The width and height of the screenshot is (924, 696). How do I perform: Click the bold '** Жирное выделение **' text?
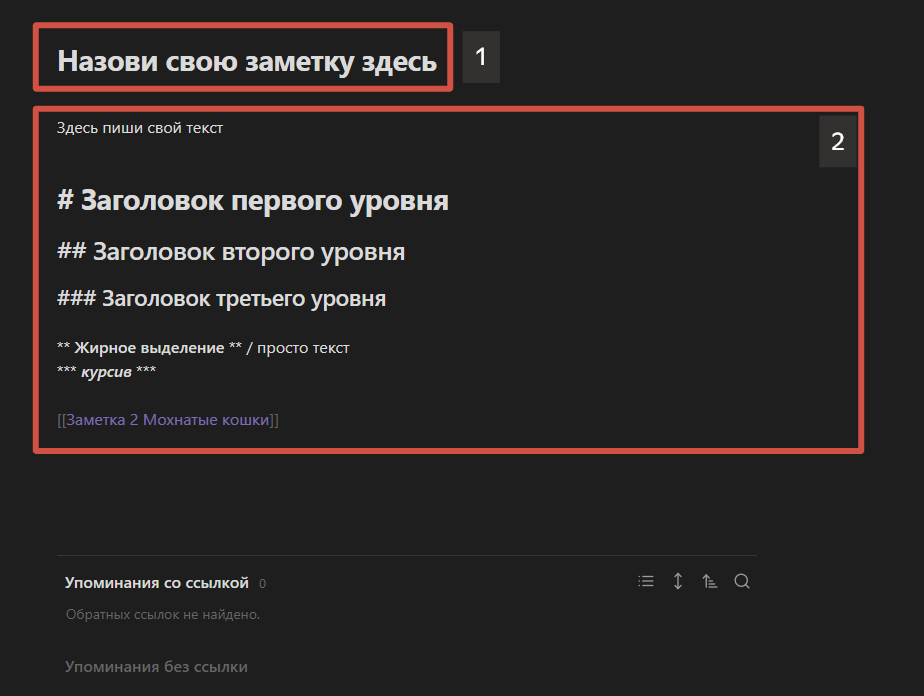tap(149, 348)
